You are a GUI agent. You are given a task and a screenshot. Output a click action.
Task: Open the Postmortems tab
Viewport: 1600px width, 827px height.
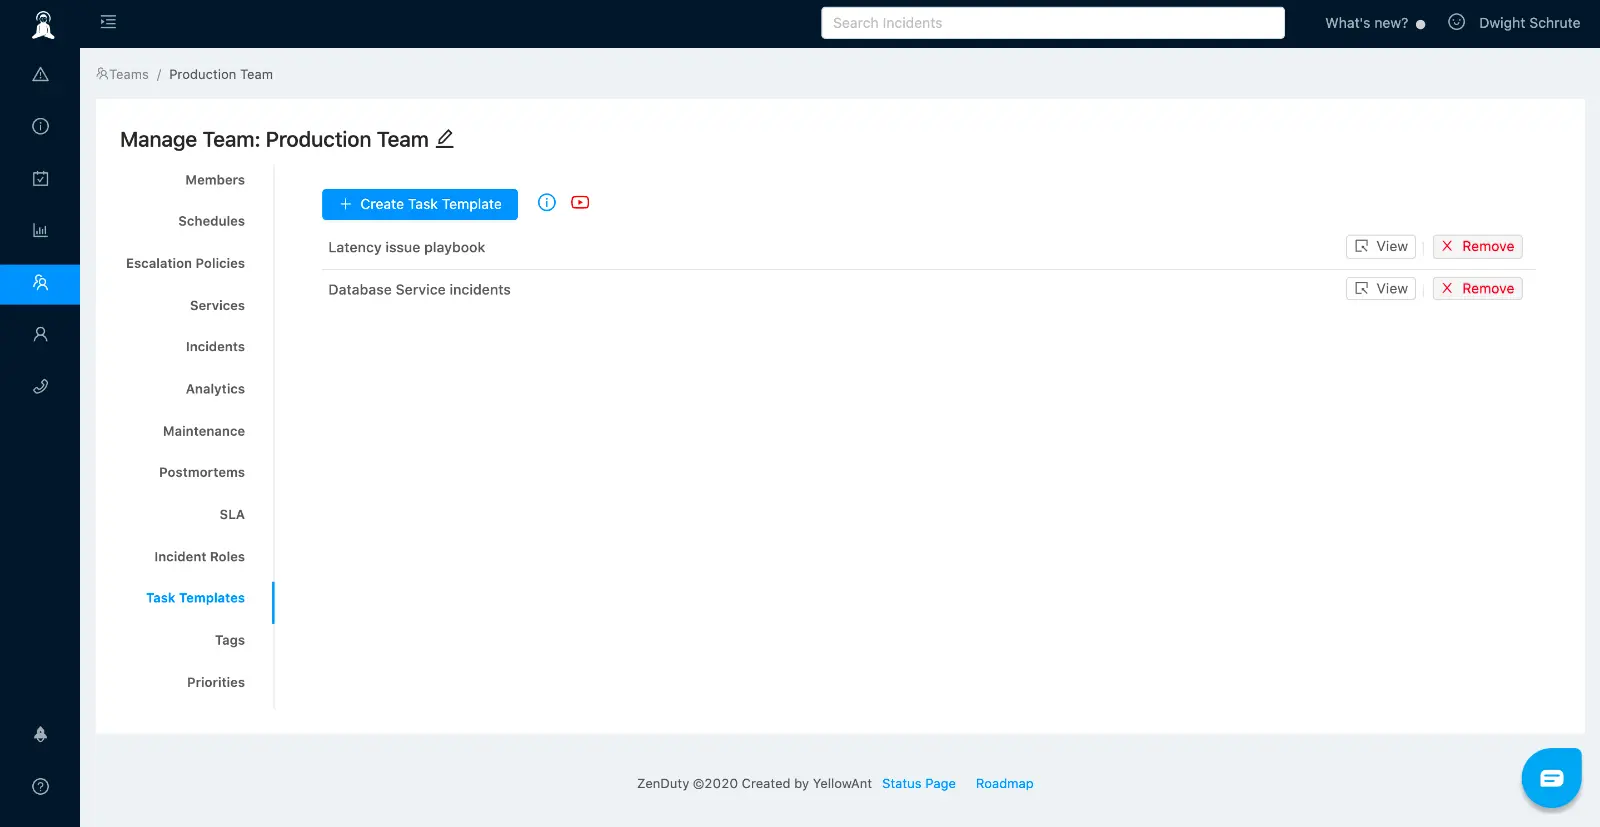point(202,472)
